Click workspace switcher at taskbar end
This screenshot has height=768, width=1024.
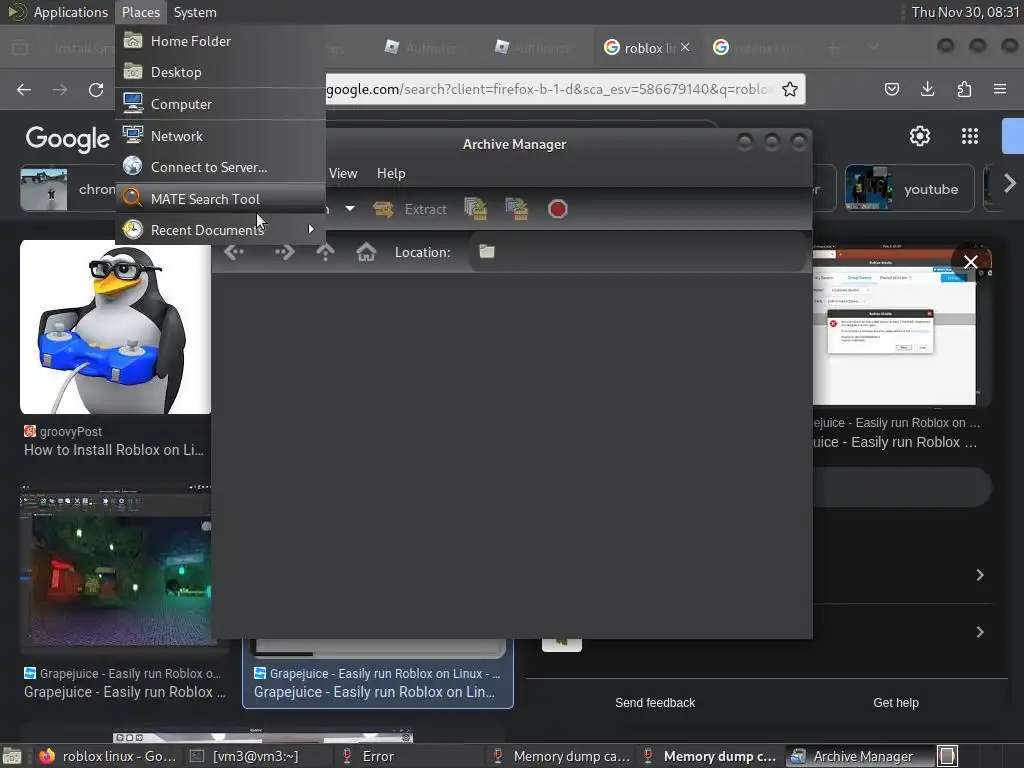pyautogui.click(x=948, y=756)
